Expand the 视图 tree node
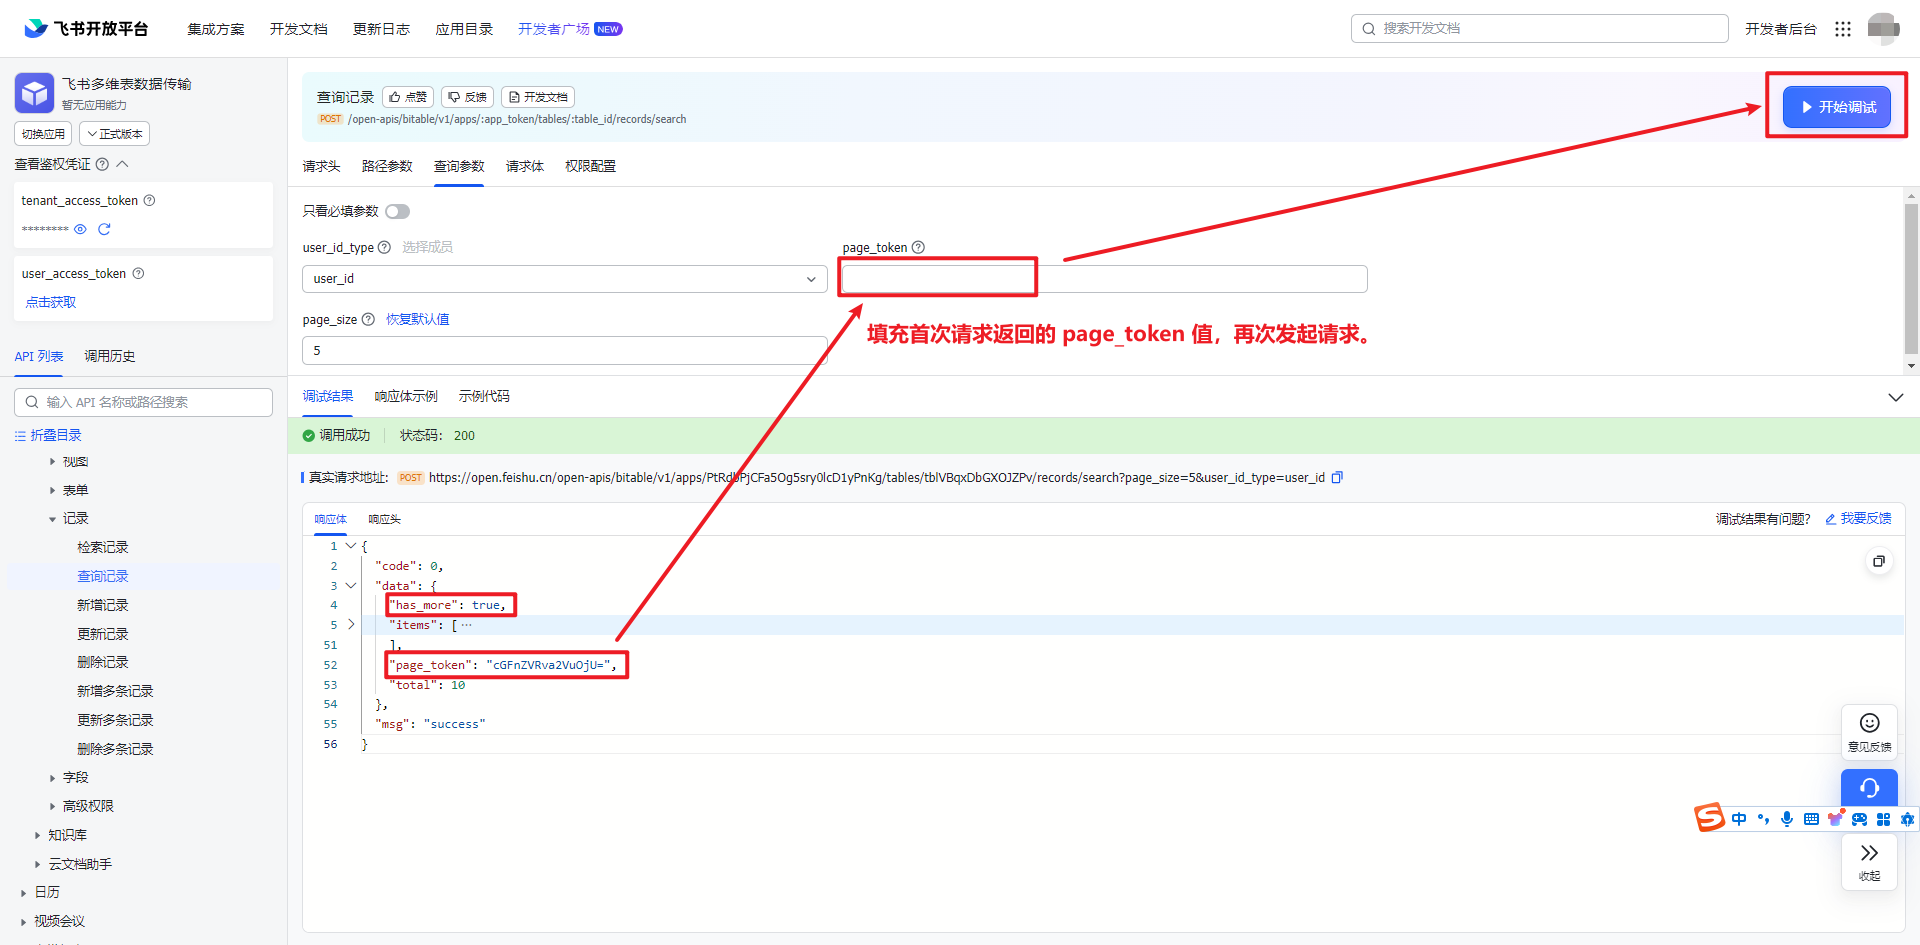Image resolution: width=1920 pixels, height=945 pixels. pos(53,462)
